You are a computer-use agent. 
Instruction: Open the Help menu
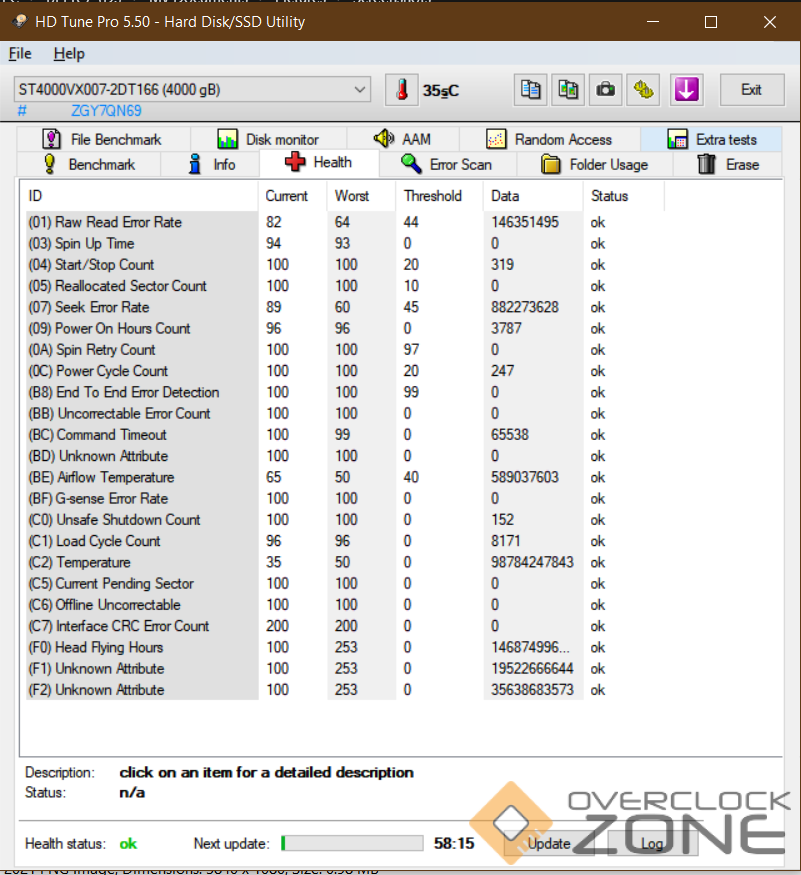point(69,54)
